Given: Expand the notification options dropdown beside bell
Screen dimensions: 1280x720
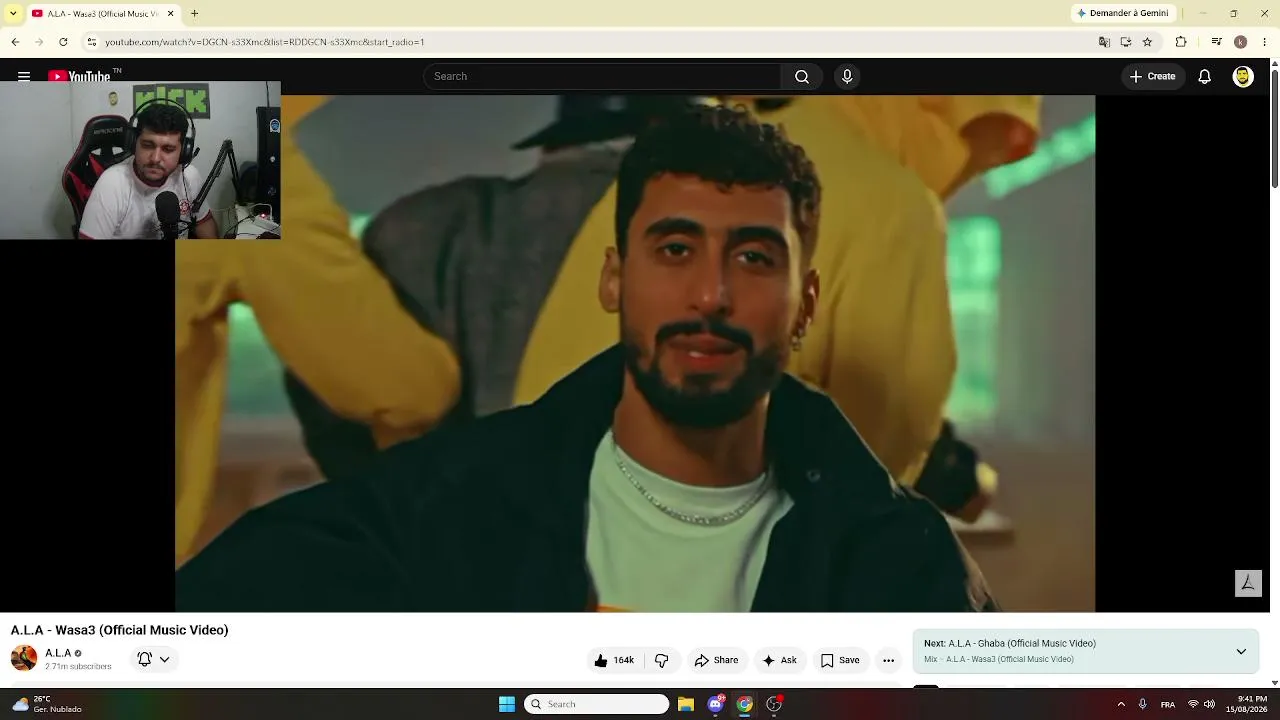Looking at the screenshot, I should click(x=164, y=659).
